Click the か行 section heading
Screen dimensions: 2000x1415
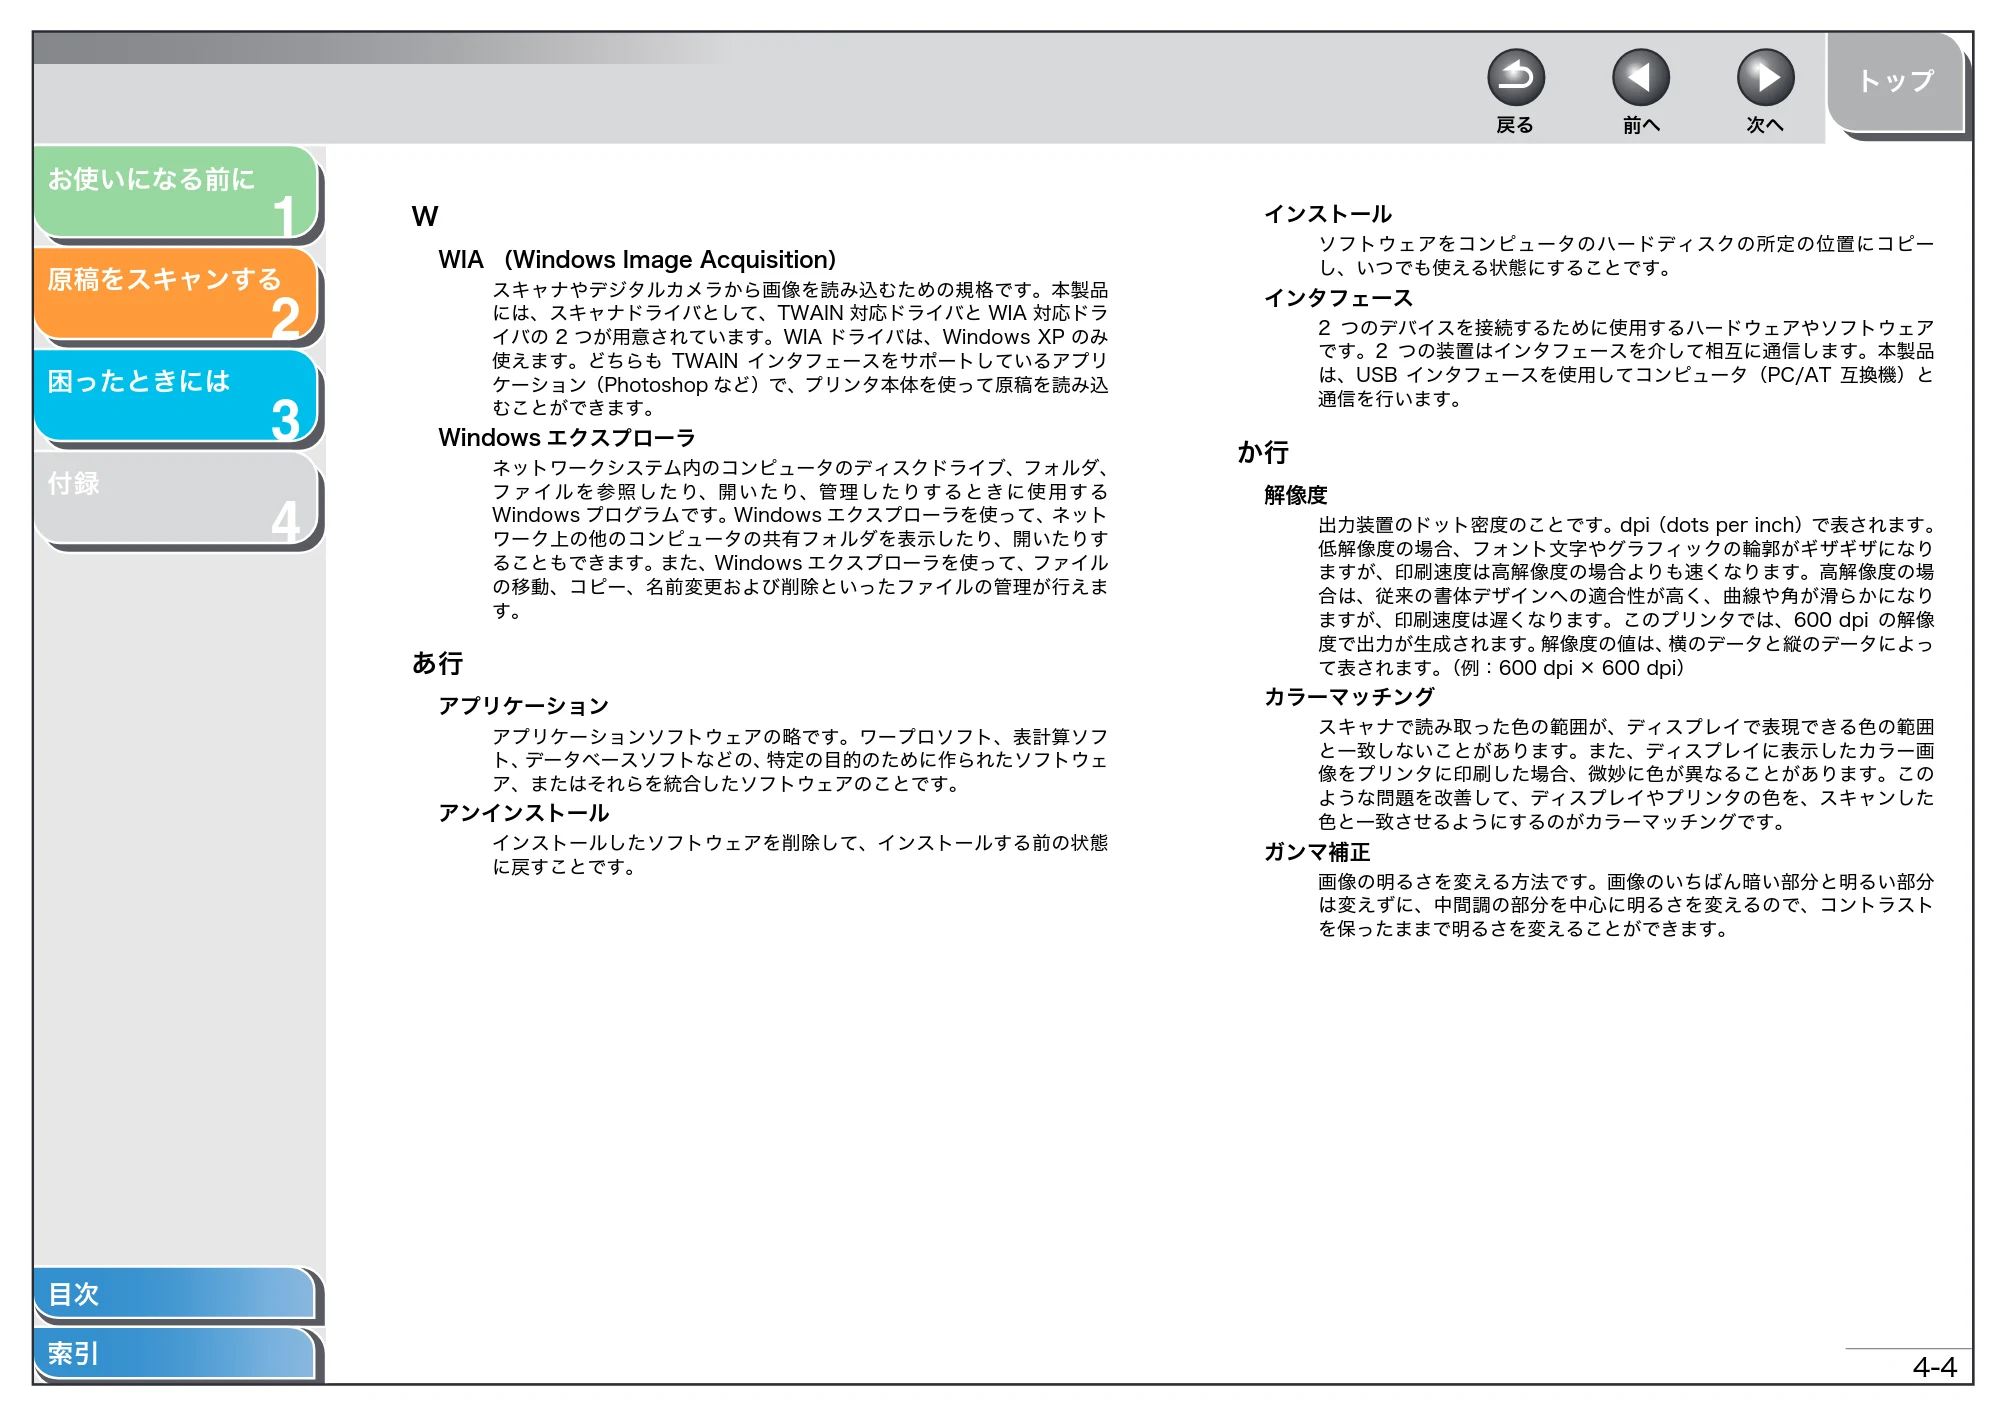pos(1263,452)
